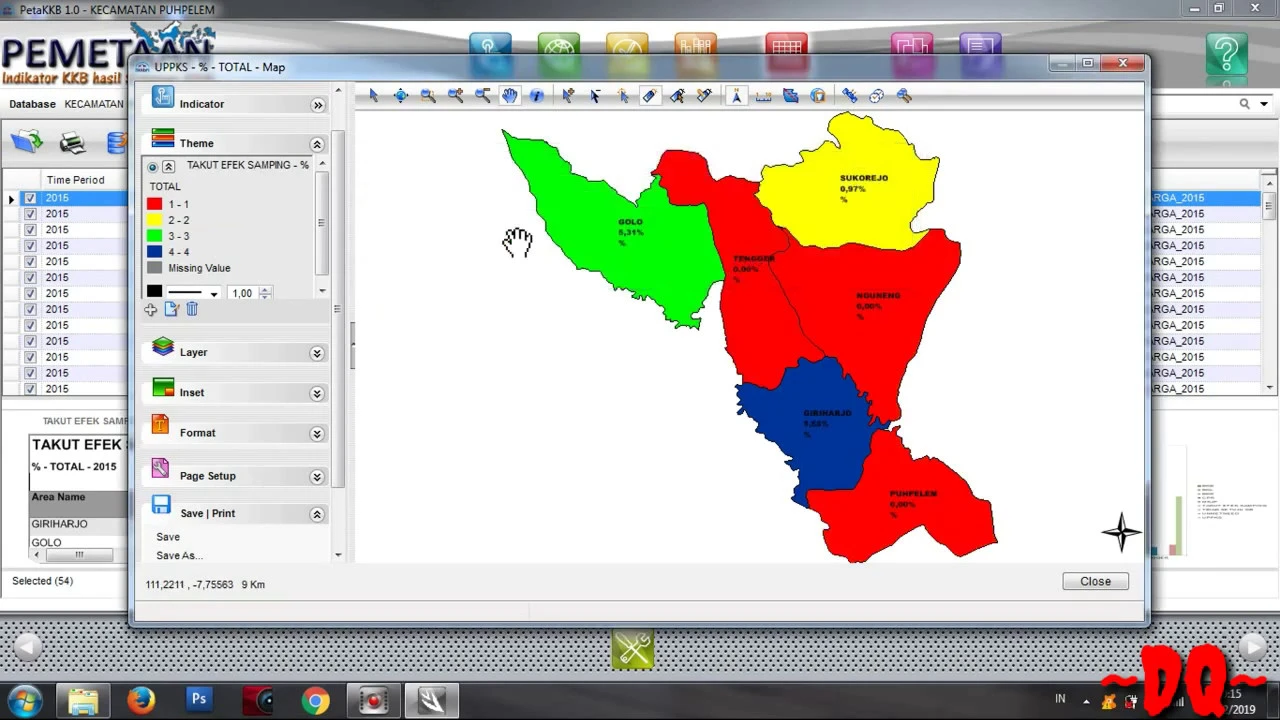Screen dimensions: 1280x720
Task: Click the zoom out magnifier tool
Action: click(483, 96)
